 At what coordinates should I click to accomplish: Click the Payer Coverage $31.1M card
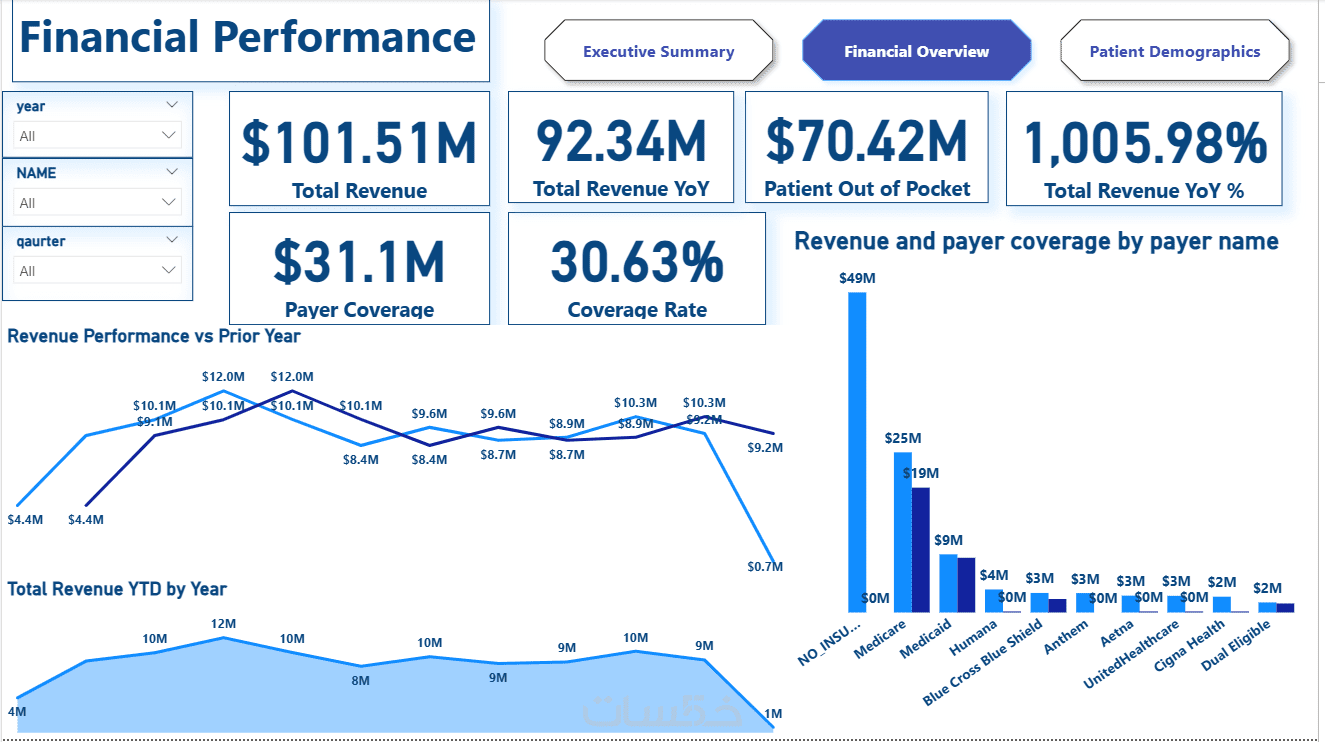pyautogui.click(x=359, y=268)
